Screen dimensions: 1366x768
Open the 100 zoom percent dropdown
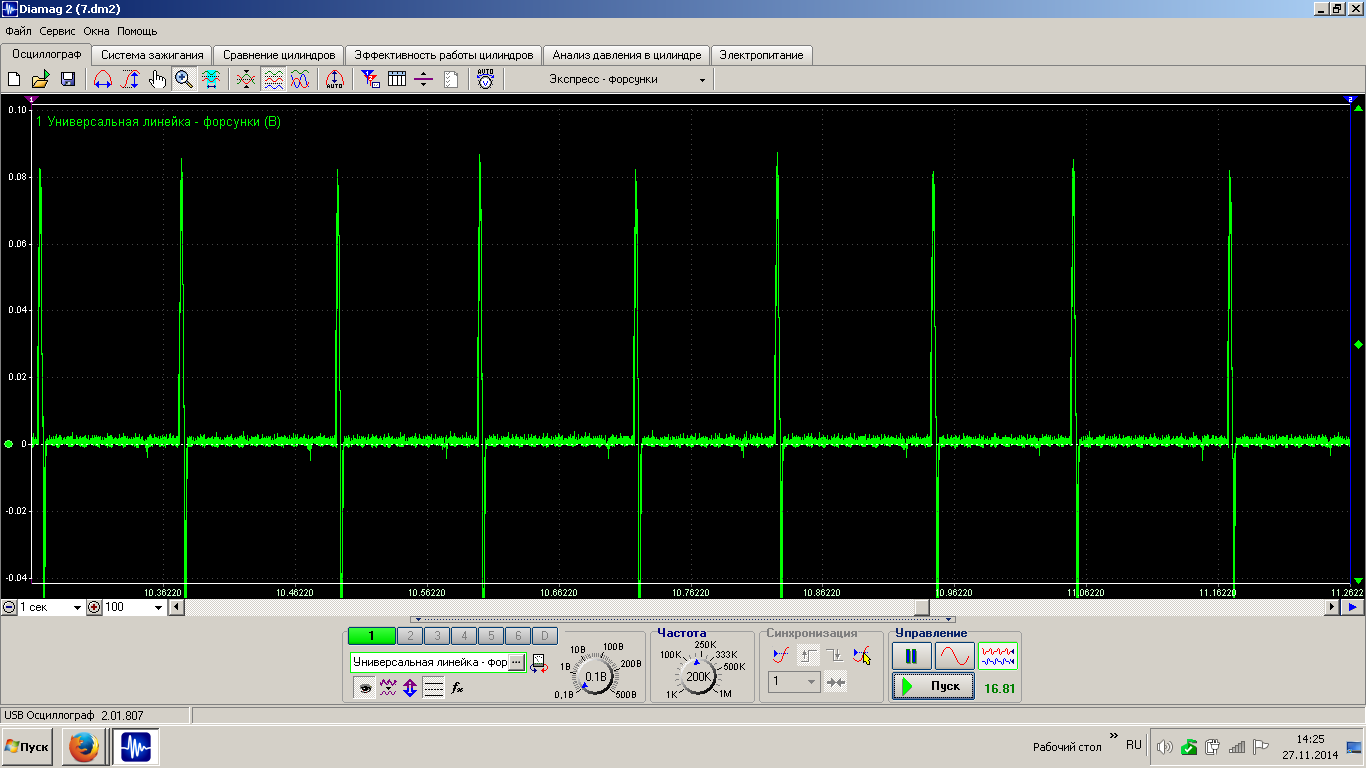tap(133, 607)
